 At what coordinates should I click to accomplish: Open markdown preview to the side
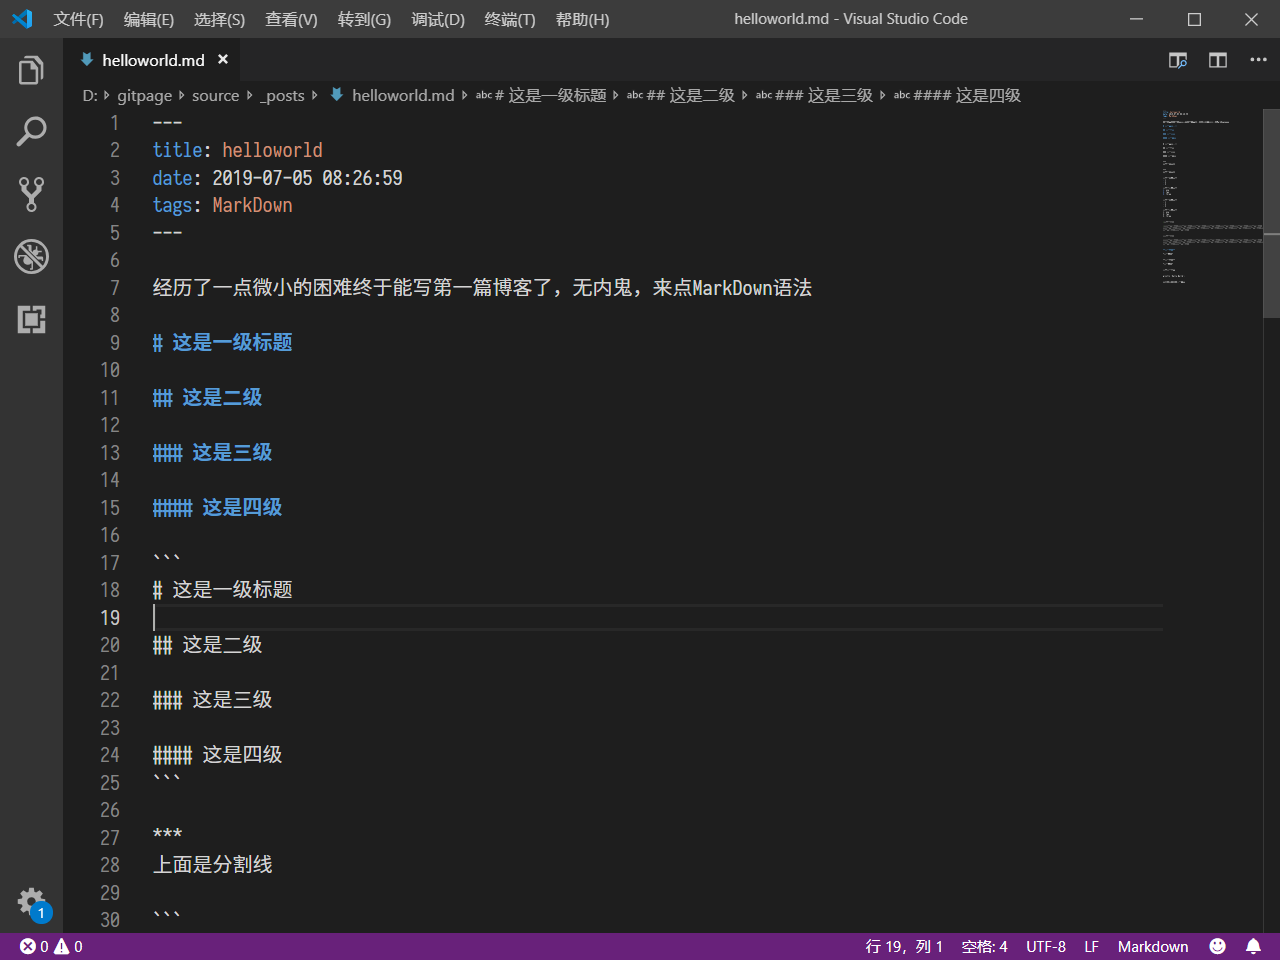pos(1178,60)
